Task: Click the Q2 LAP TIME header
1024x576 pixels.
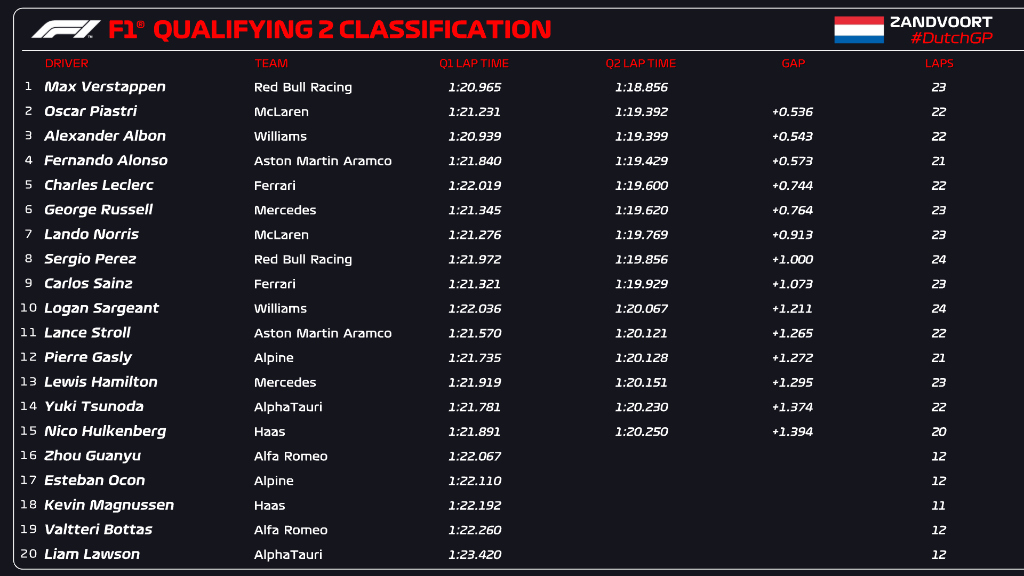Action: pyautogui.click(x=641, y=63)
